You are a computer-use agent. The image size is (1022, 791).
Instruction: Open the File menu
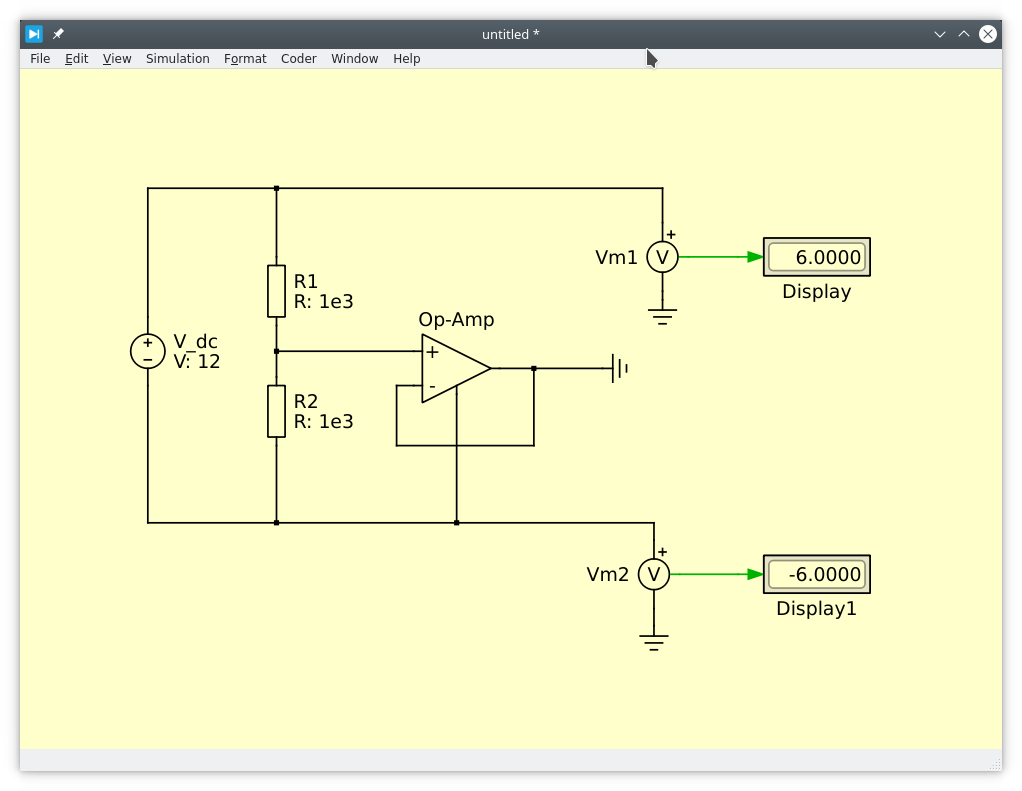point(40,59)
